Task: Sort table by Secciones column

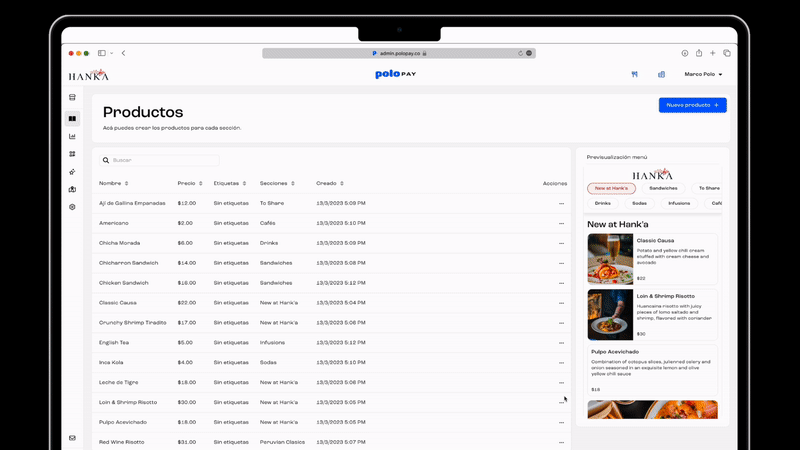Action: click(x=277, y=183)
